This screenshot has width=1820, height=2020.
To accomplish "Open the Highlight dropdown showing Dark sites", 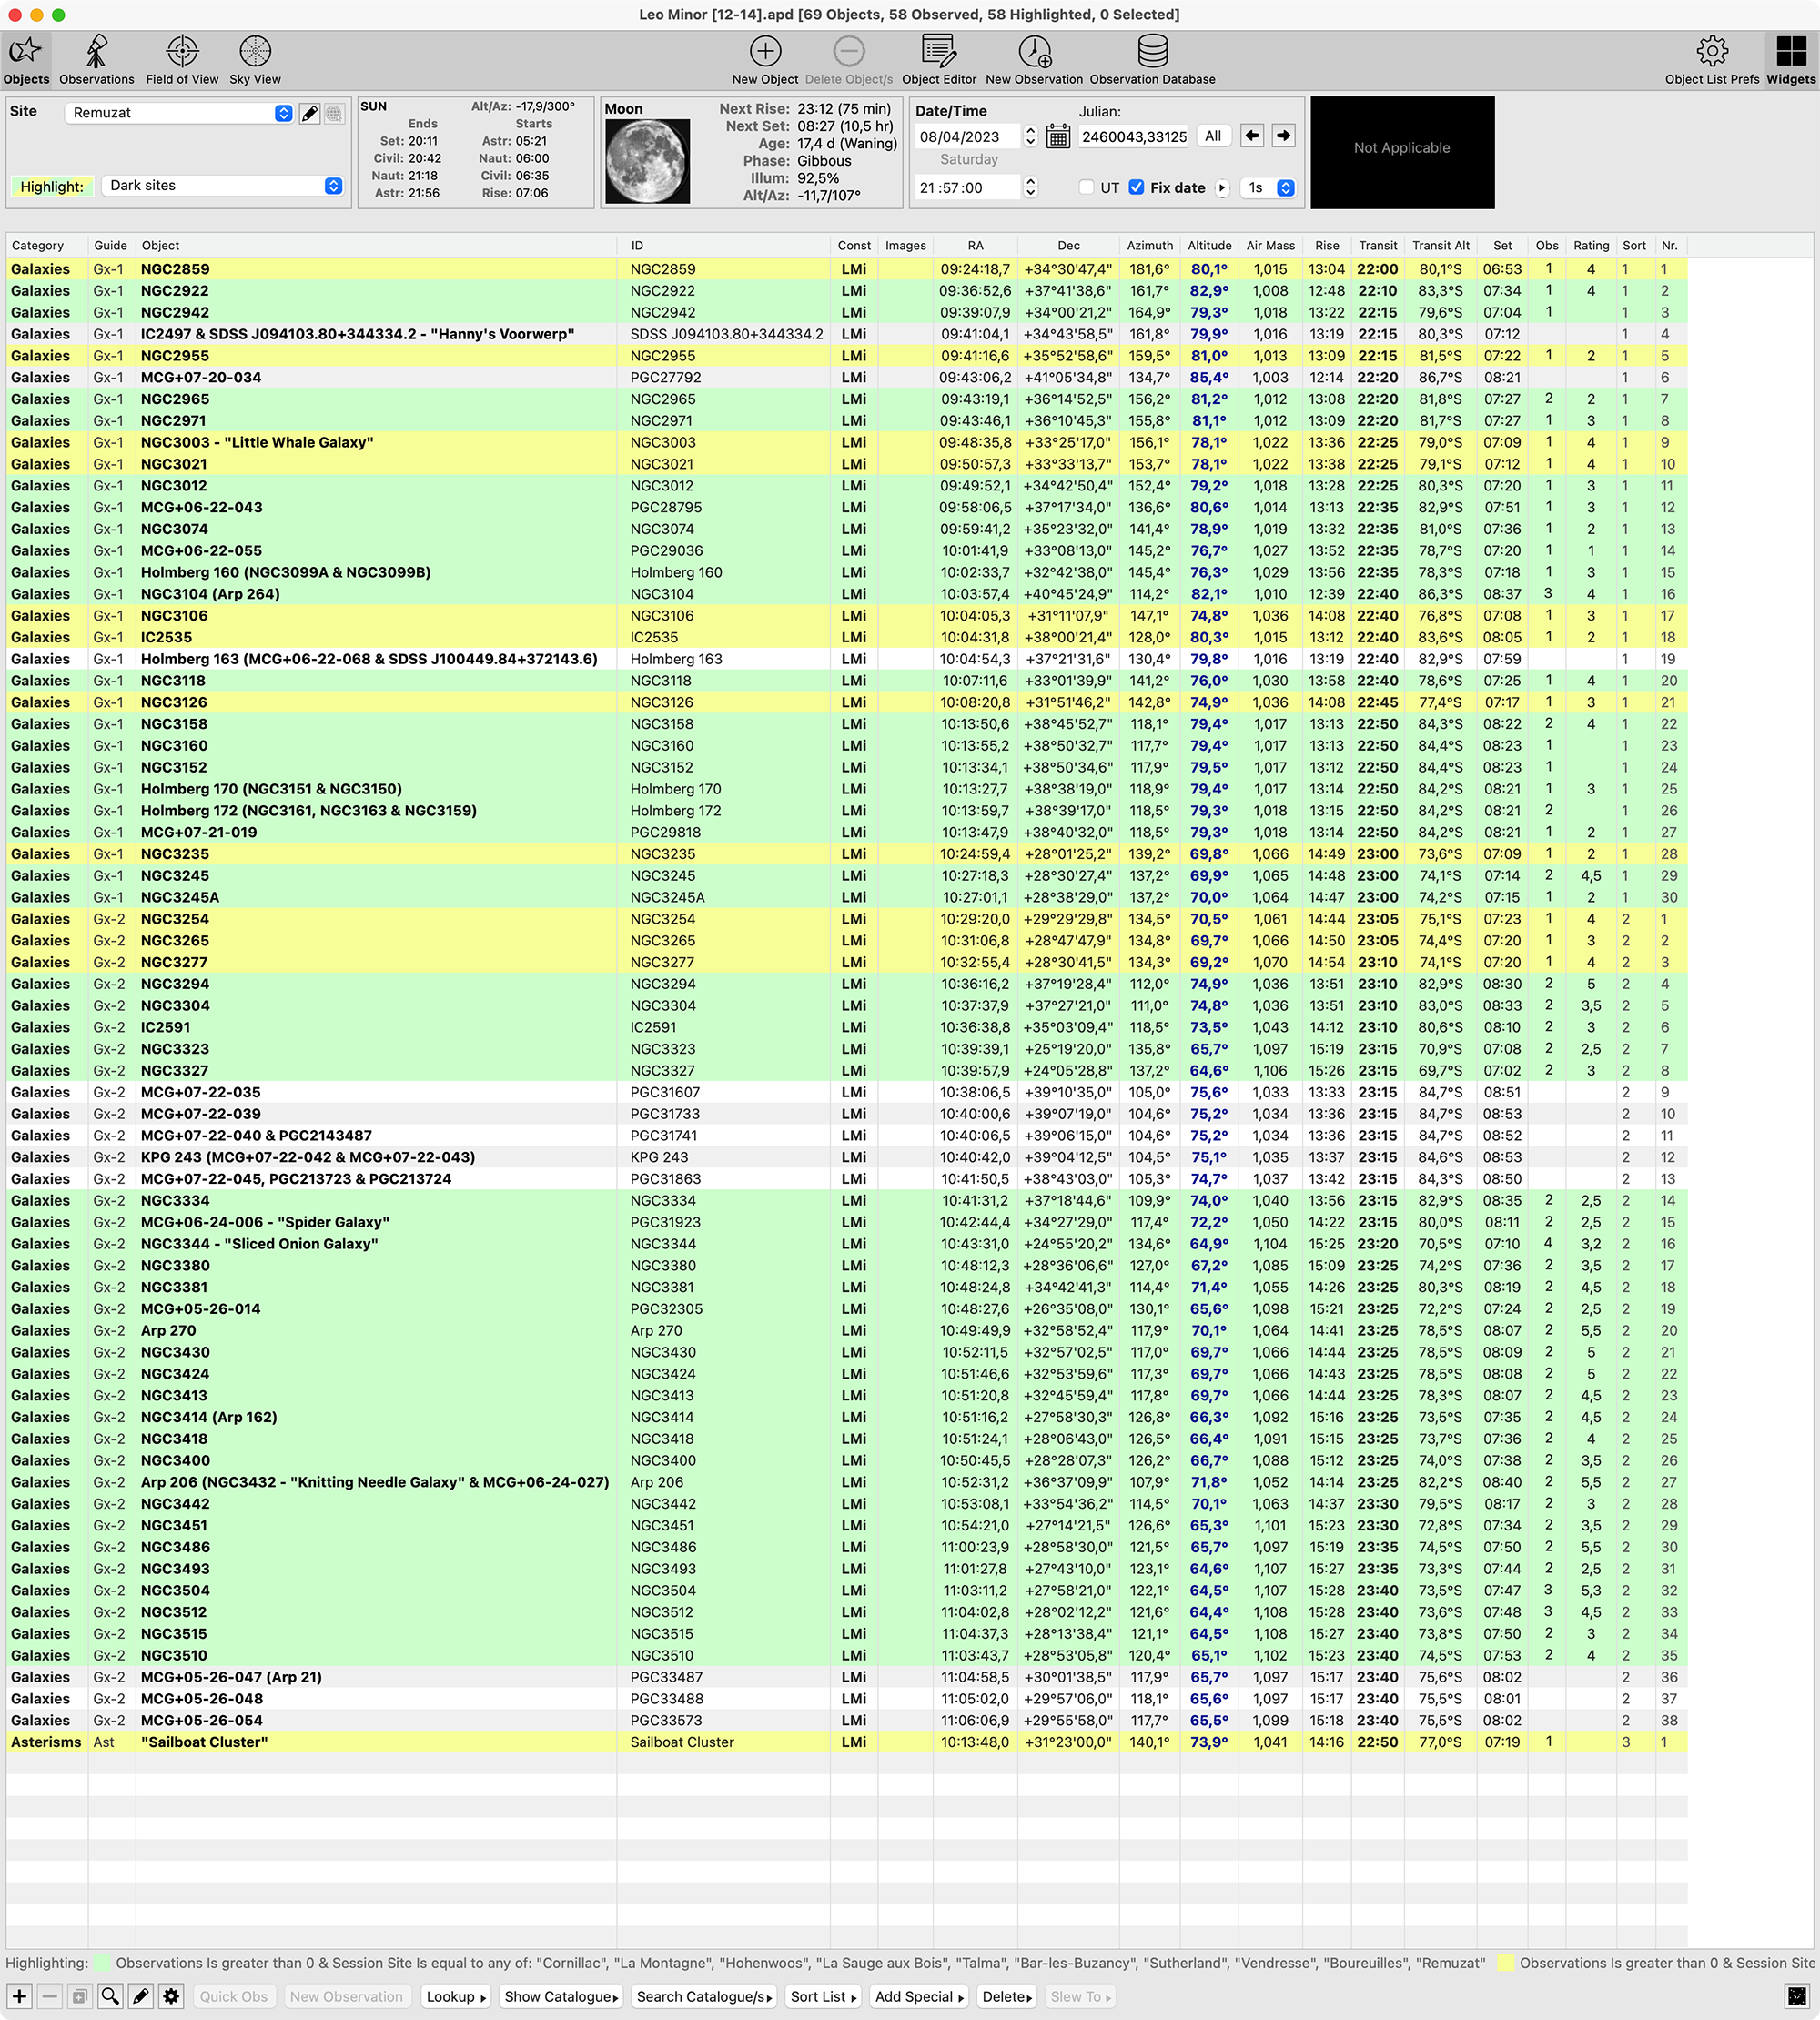I will pos(222,186).
